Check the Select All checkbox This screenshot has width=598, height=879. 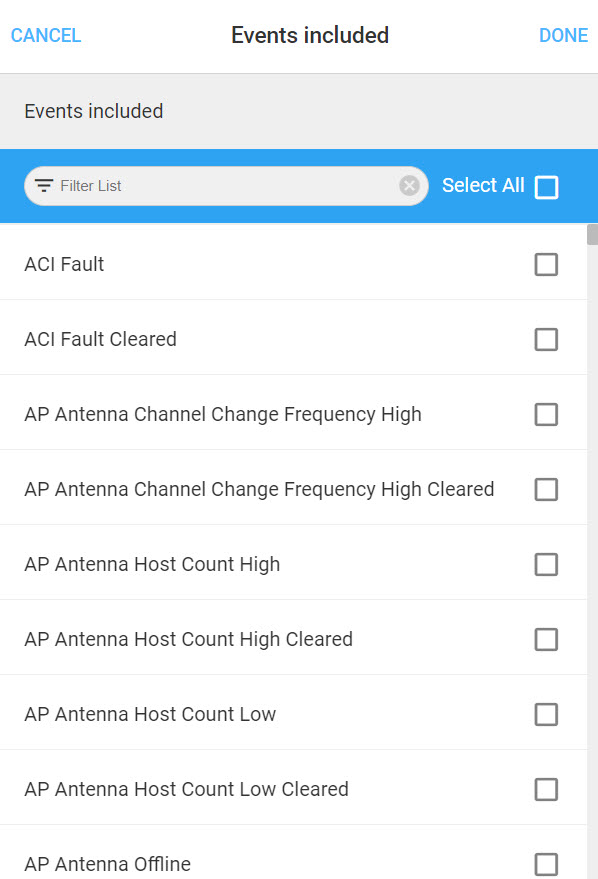[546, 187]
